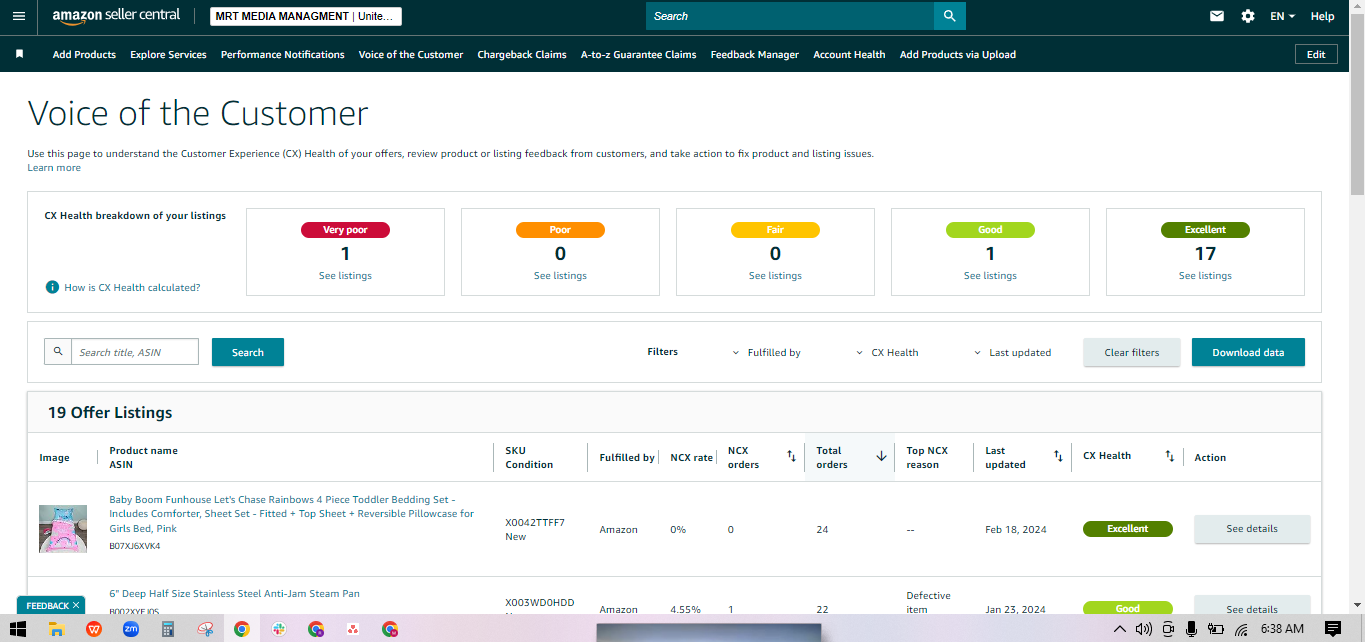See listings under Poor
1365x642 pixels.
point(560,275)
